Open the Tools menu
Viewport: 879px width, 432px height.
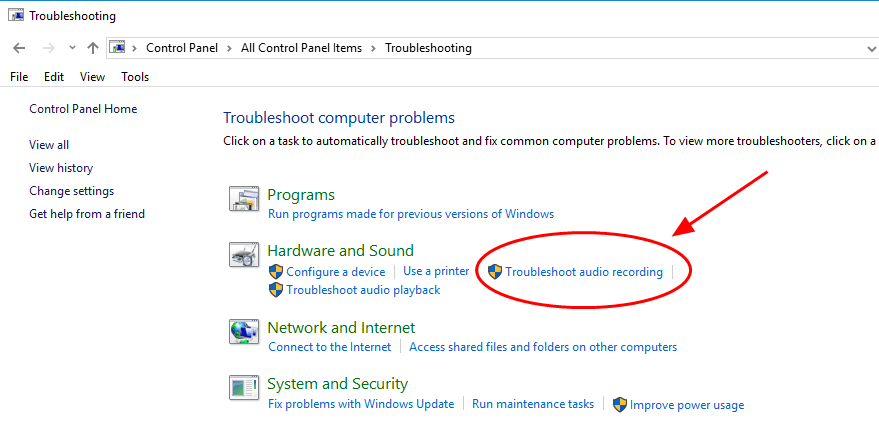[135, 77]
